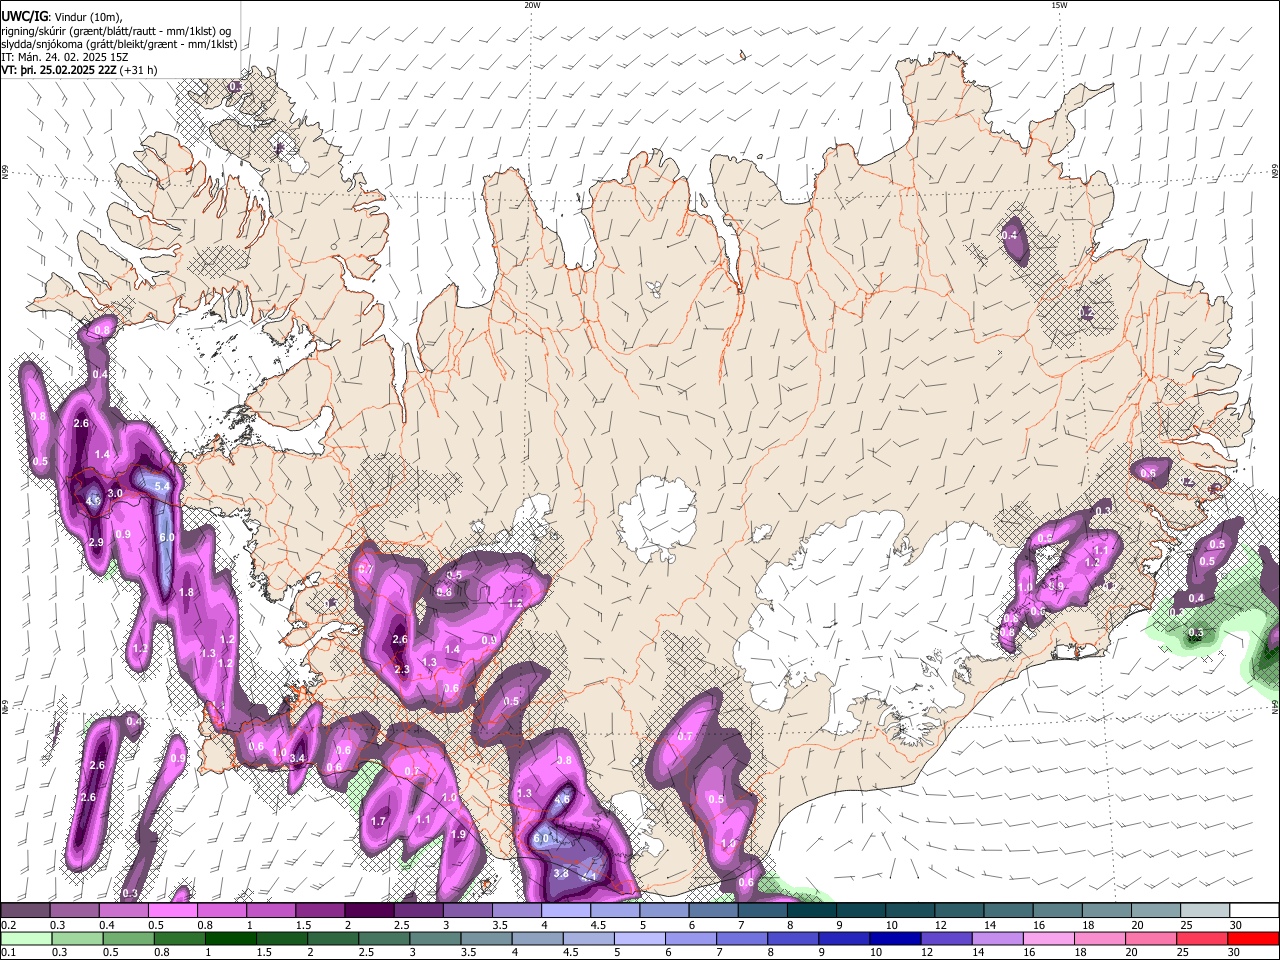Select the lower legend swatch labeled 0.8
The width and height of the screenshot is (1280, 960).
(x=179, y=938)
